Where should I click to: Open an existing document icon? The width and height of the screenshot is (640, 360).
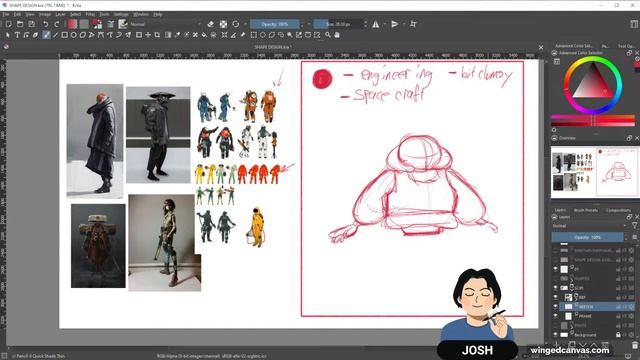pyautogui.click(x=20, y=24)
